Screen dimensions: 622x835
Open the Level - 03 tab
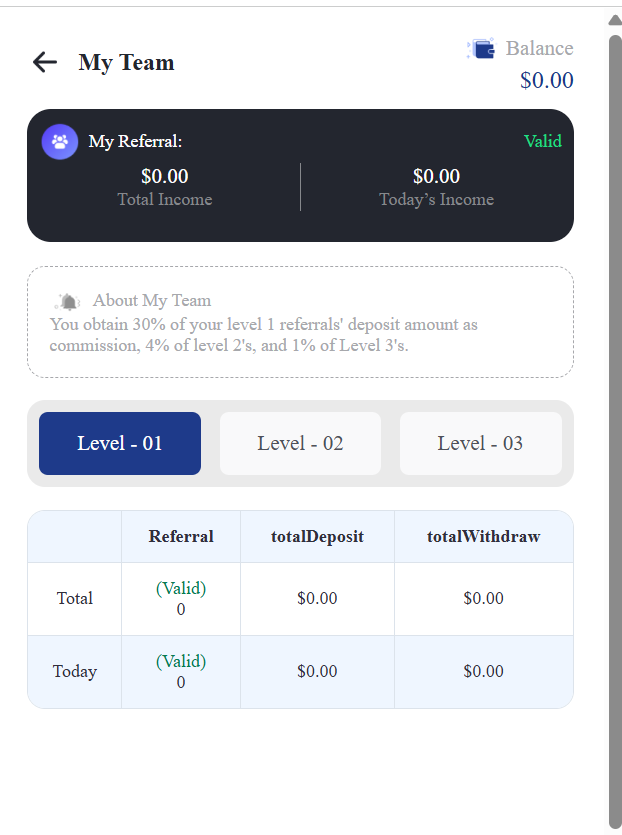pos(480,443)
